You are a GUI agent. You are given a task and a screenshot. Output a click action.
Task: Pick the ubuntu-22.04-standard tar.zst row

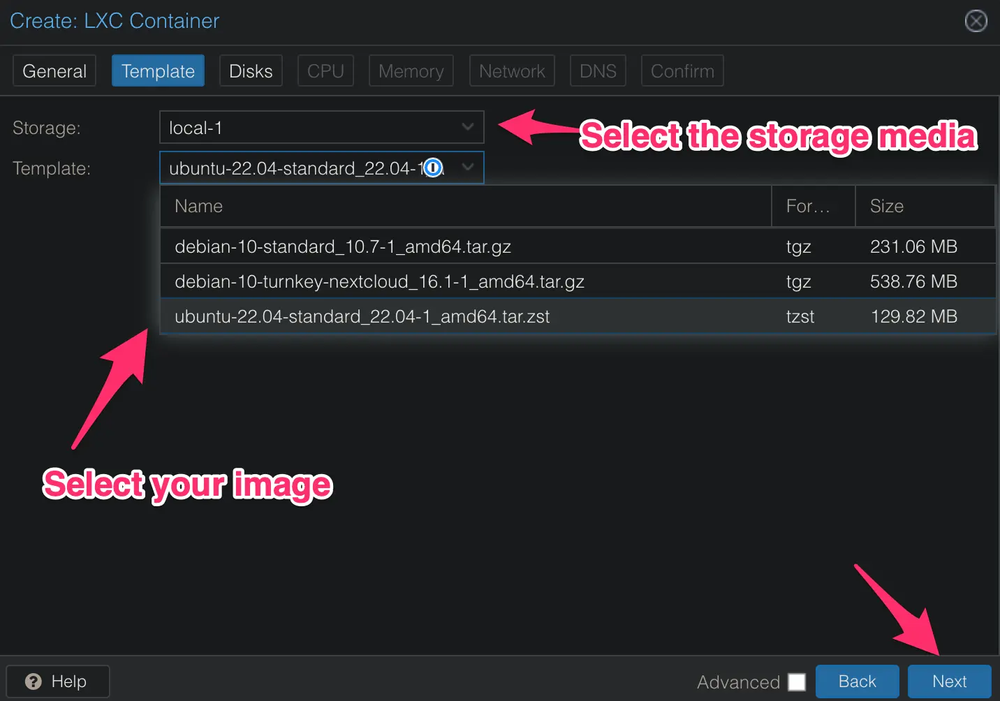coord(577,316)
